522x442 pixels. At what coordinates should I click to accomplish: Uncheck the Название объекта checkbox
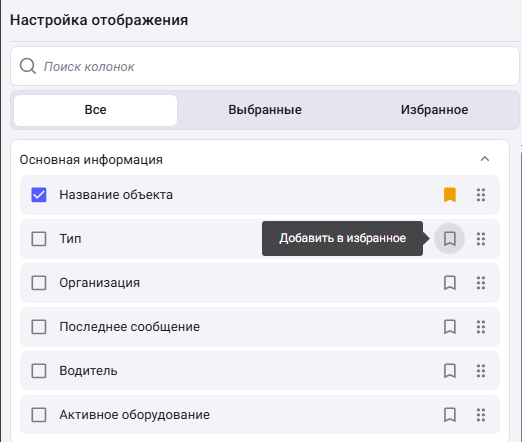(x=39, y=195)
